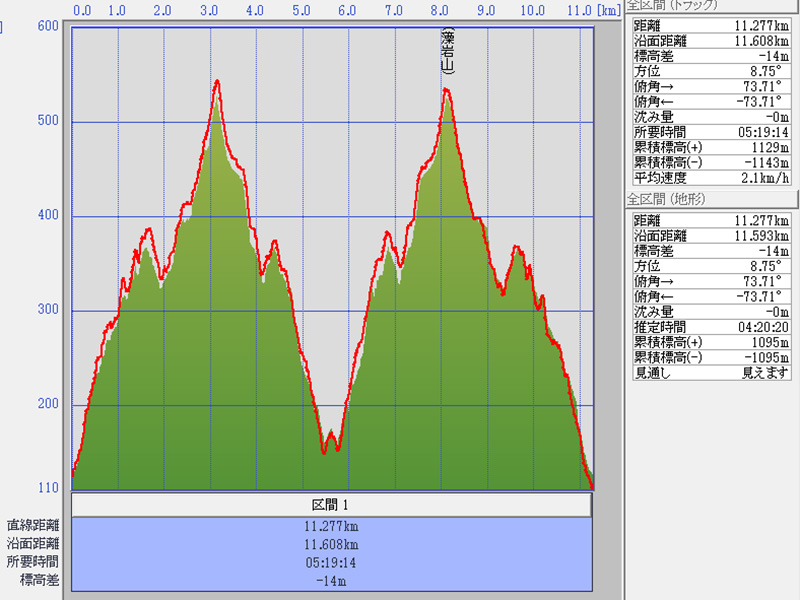
Task: Click 所要時間 05:19:14 in the bottom table
Action: pyautogui.click(x=331, y=562)
